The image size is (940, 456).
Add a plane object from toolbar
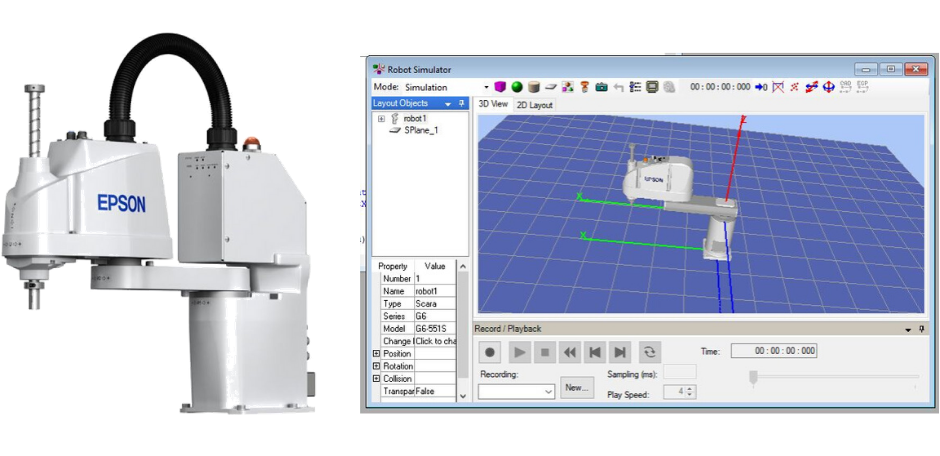click(x=550, y=87)
